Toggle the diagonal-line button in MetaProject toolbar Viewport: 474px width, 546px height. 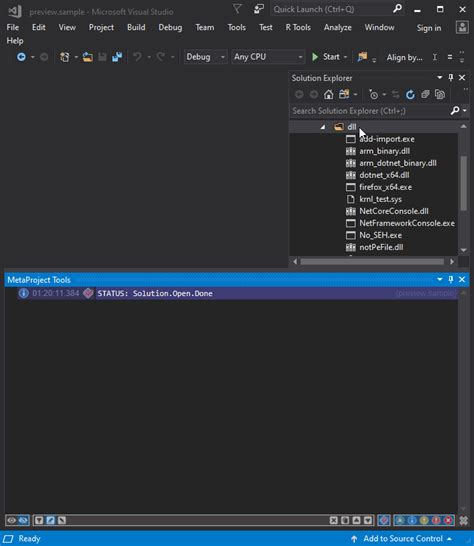click(x=62, y=520)
